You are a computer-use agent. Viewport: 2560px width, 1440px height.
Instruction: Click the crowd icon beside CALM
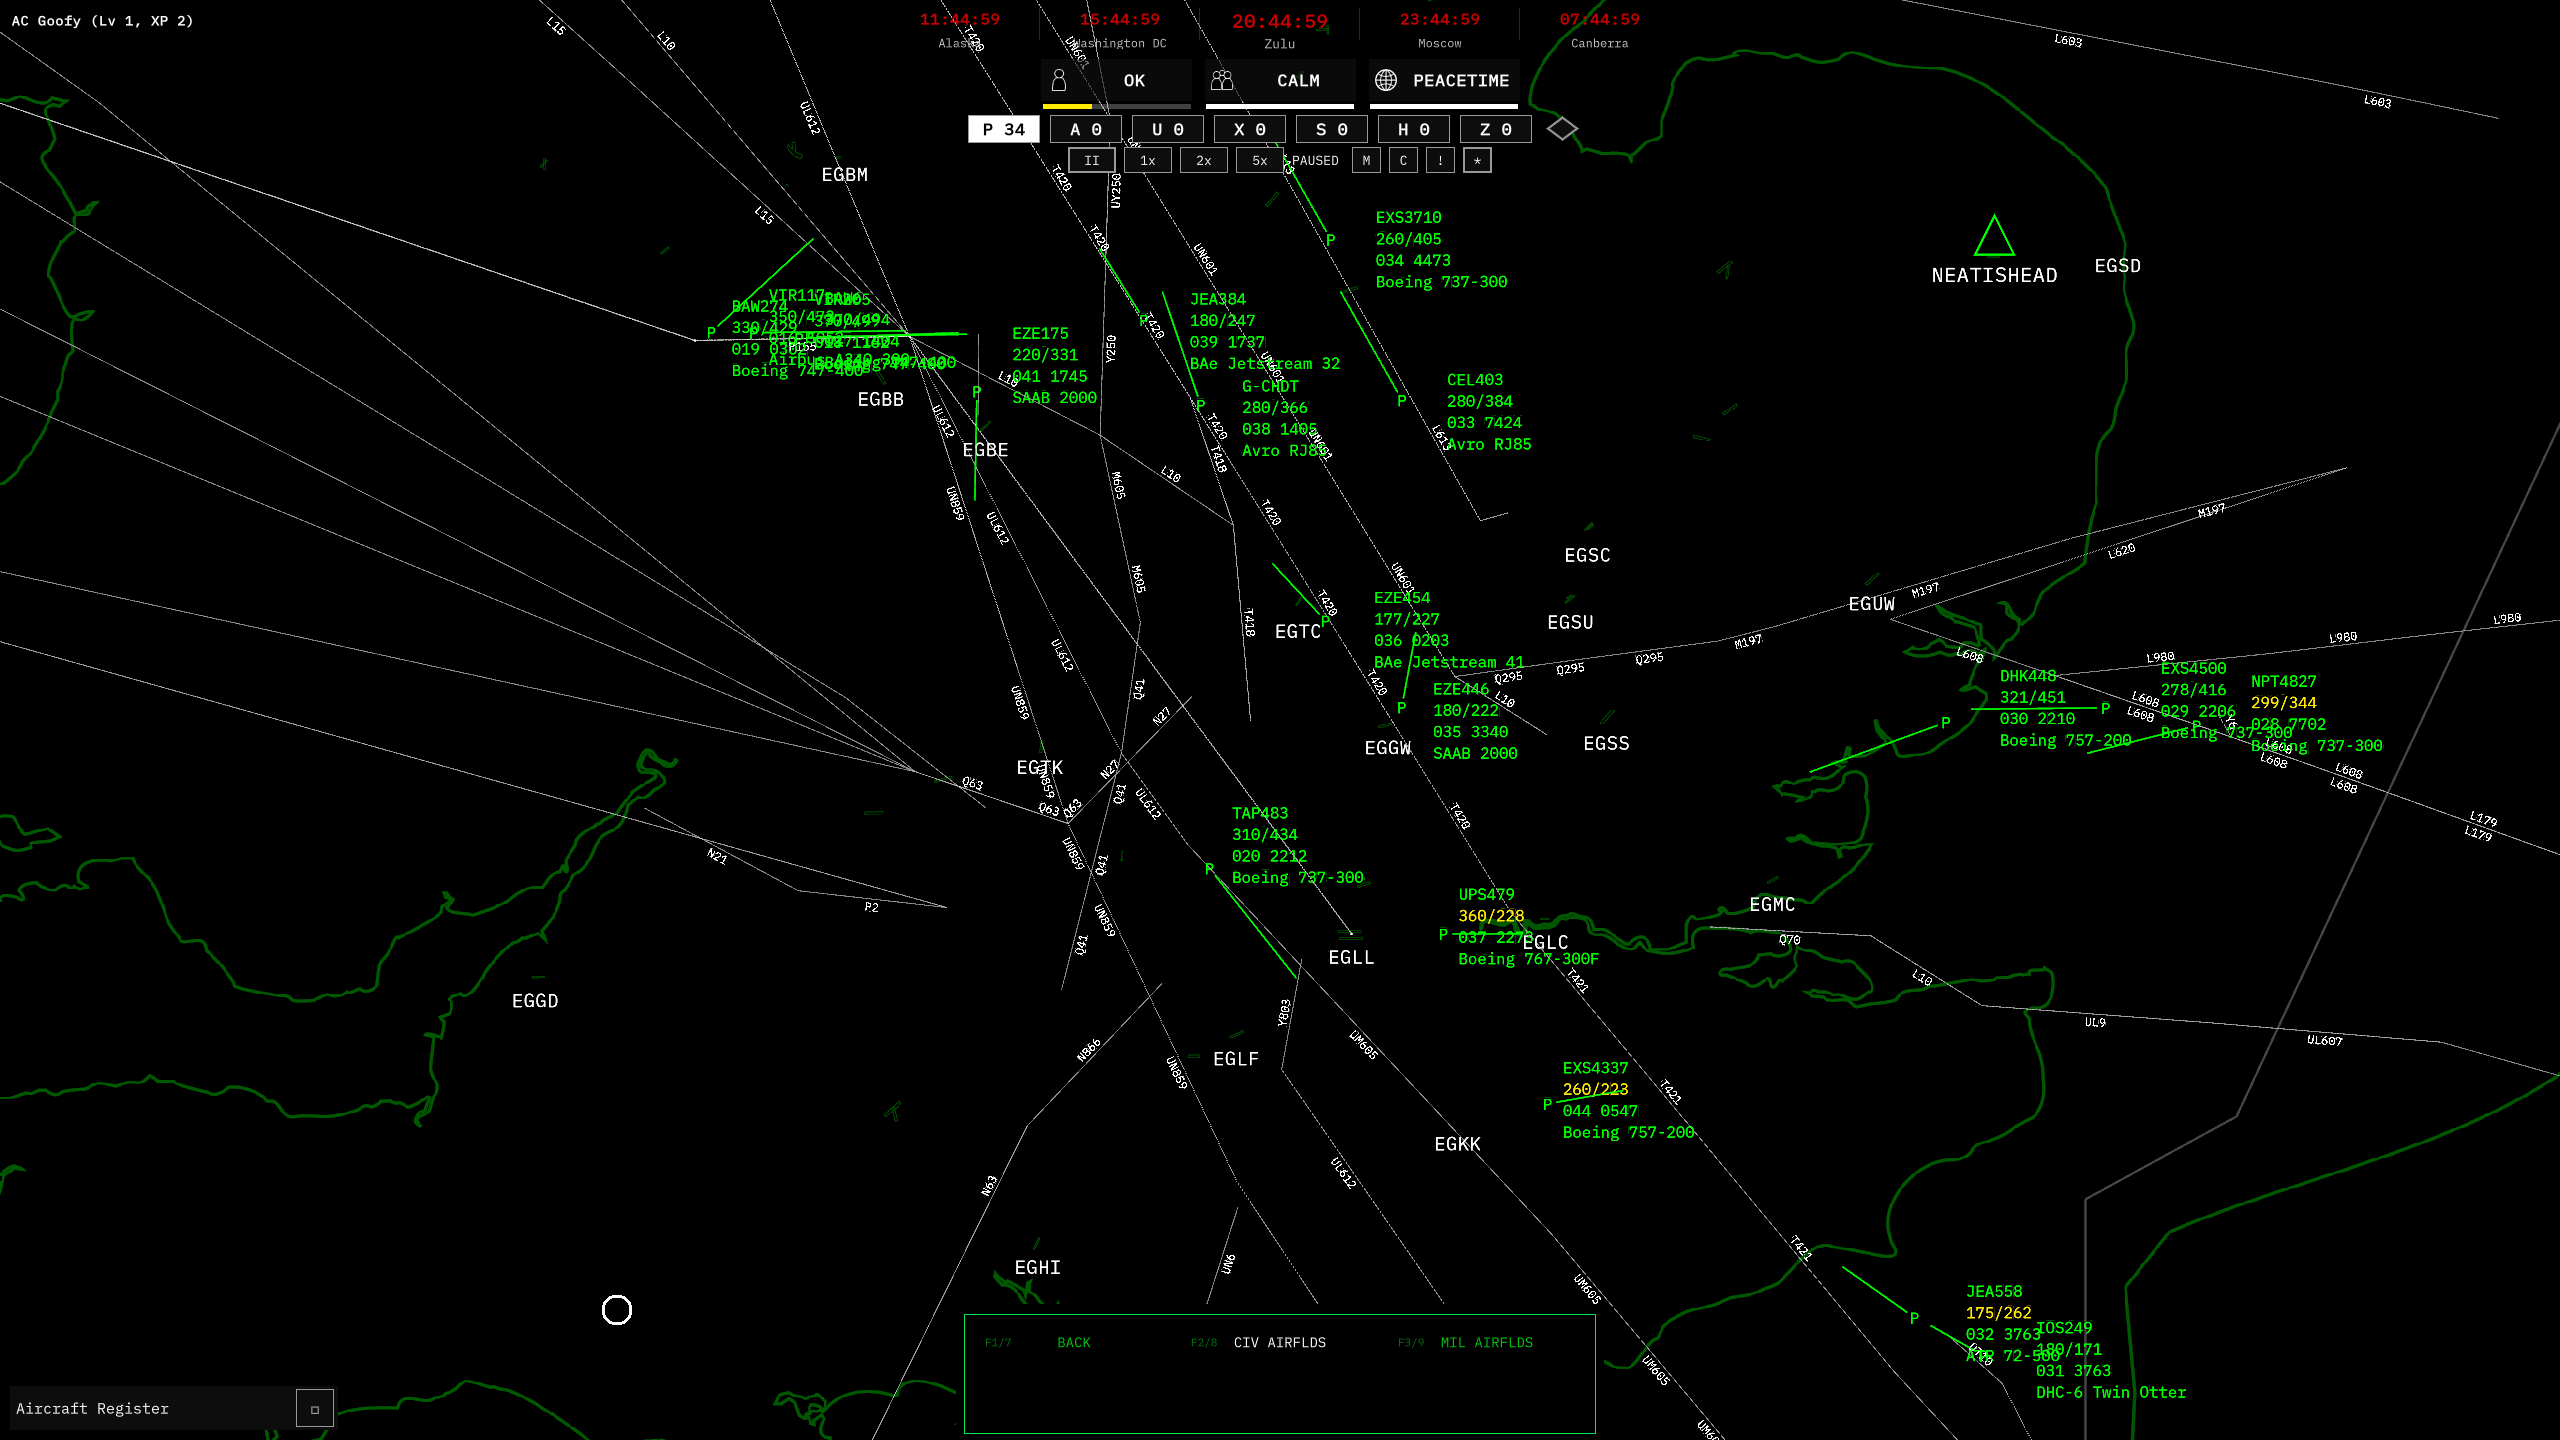[x=1222, y=80]
